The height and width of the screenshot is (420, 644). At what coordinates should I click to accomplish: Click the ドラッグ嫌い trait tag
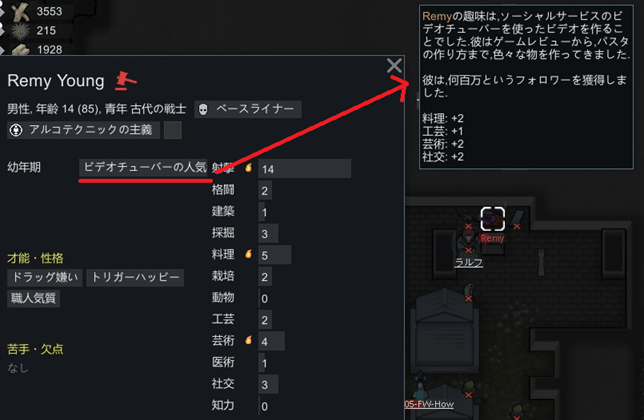pos(45,278)
